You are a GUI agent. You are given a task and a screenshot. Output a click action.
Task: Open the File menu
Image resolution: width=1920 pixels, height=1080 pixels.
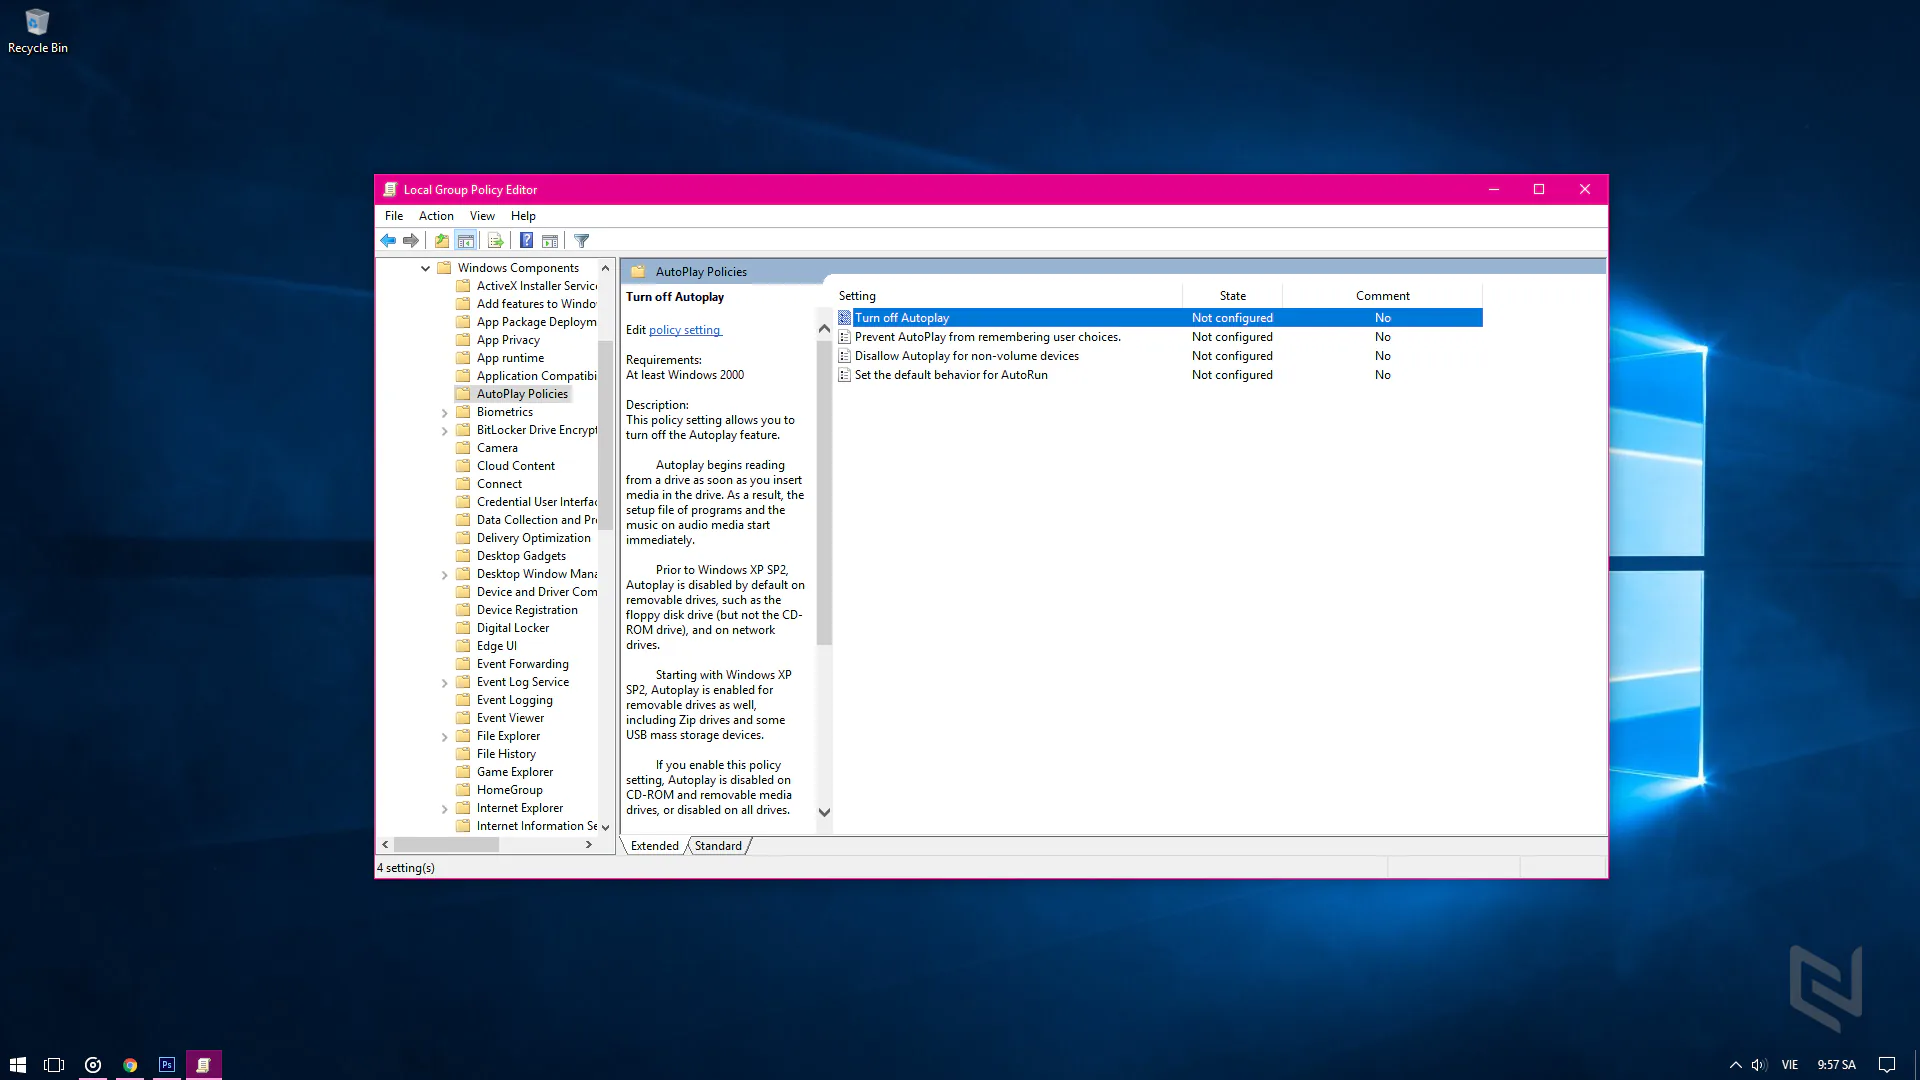tap(394, 216)
